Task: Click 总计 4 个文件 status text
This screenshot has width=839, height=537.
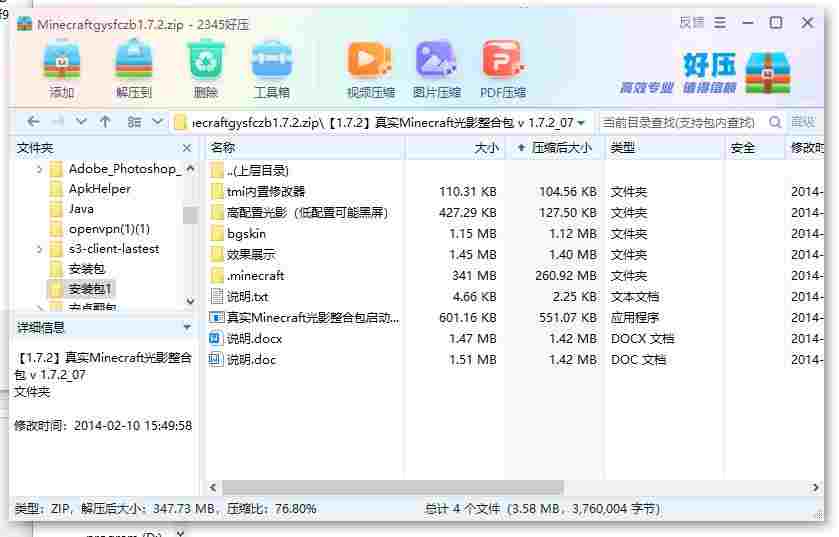Action: pyautogui.click(x=462, y=509)
